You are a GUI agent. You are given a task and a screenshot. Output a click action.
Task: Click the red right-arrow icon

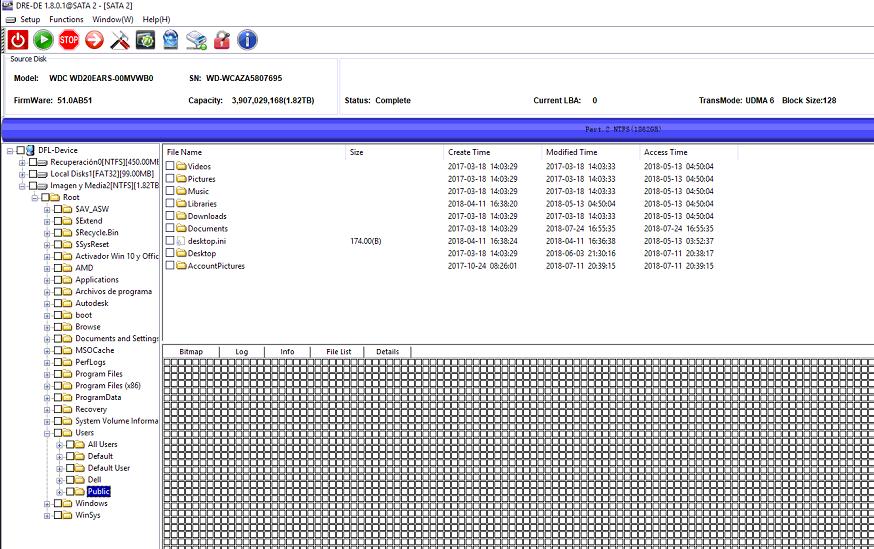point(94,40)
